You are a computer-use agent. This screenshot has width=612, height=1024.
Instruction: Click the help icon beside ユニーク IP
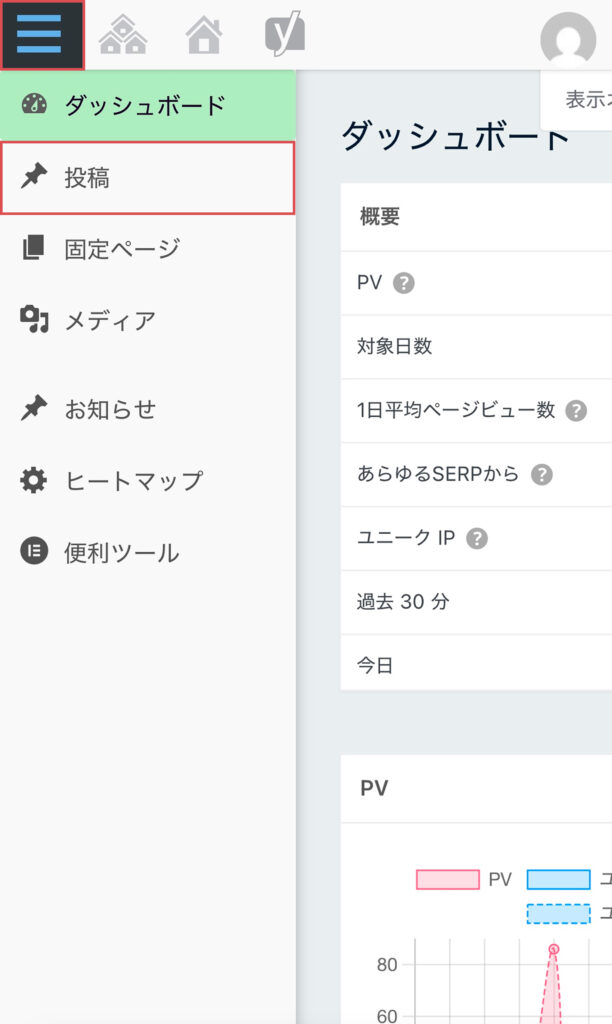tap(477, 538)
